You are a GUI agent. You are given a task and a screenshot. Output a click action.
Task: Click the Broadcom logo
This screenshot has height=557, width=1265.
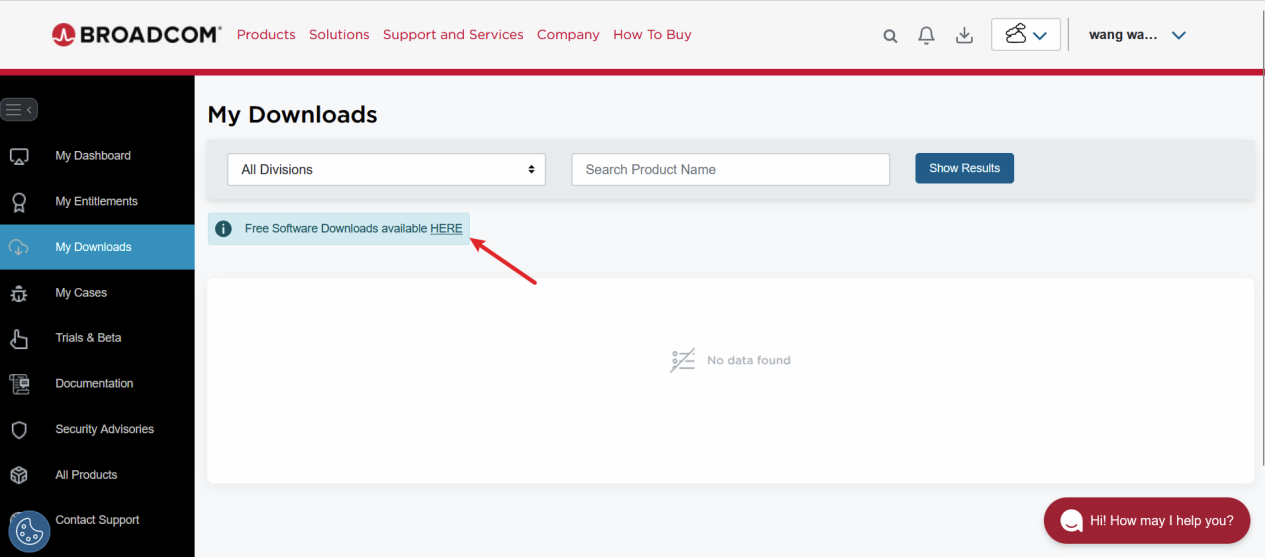pos(137,35)
